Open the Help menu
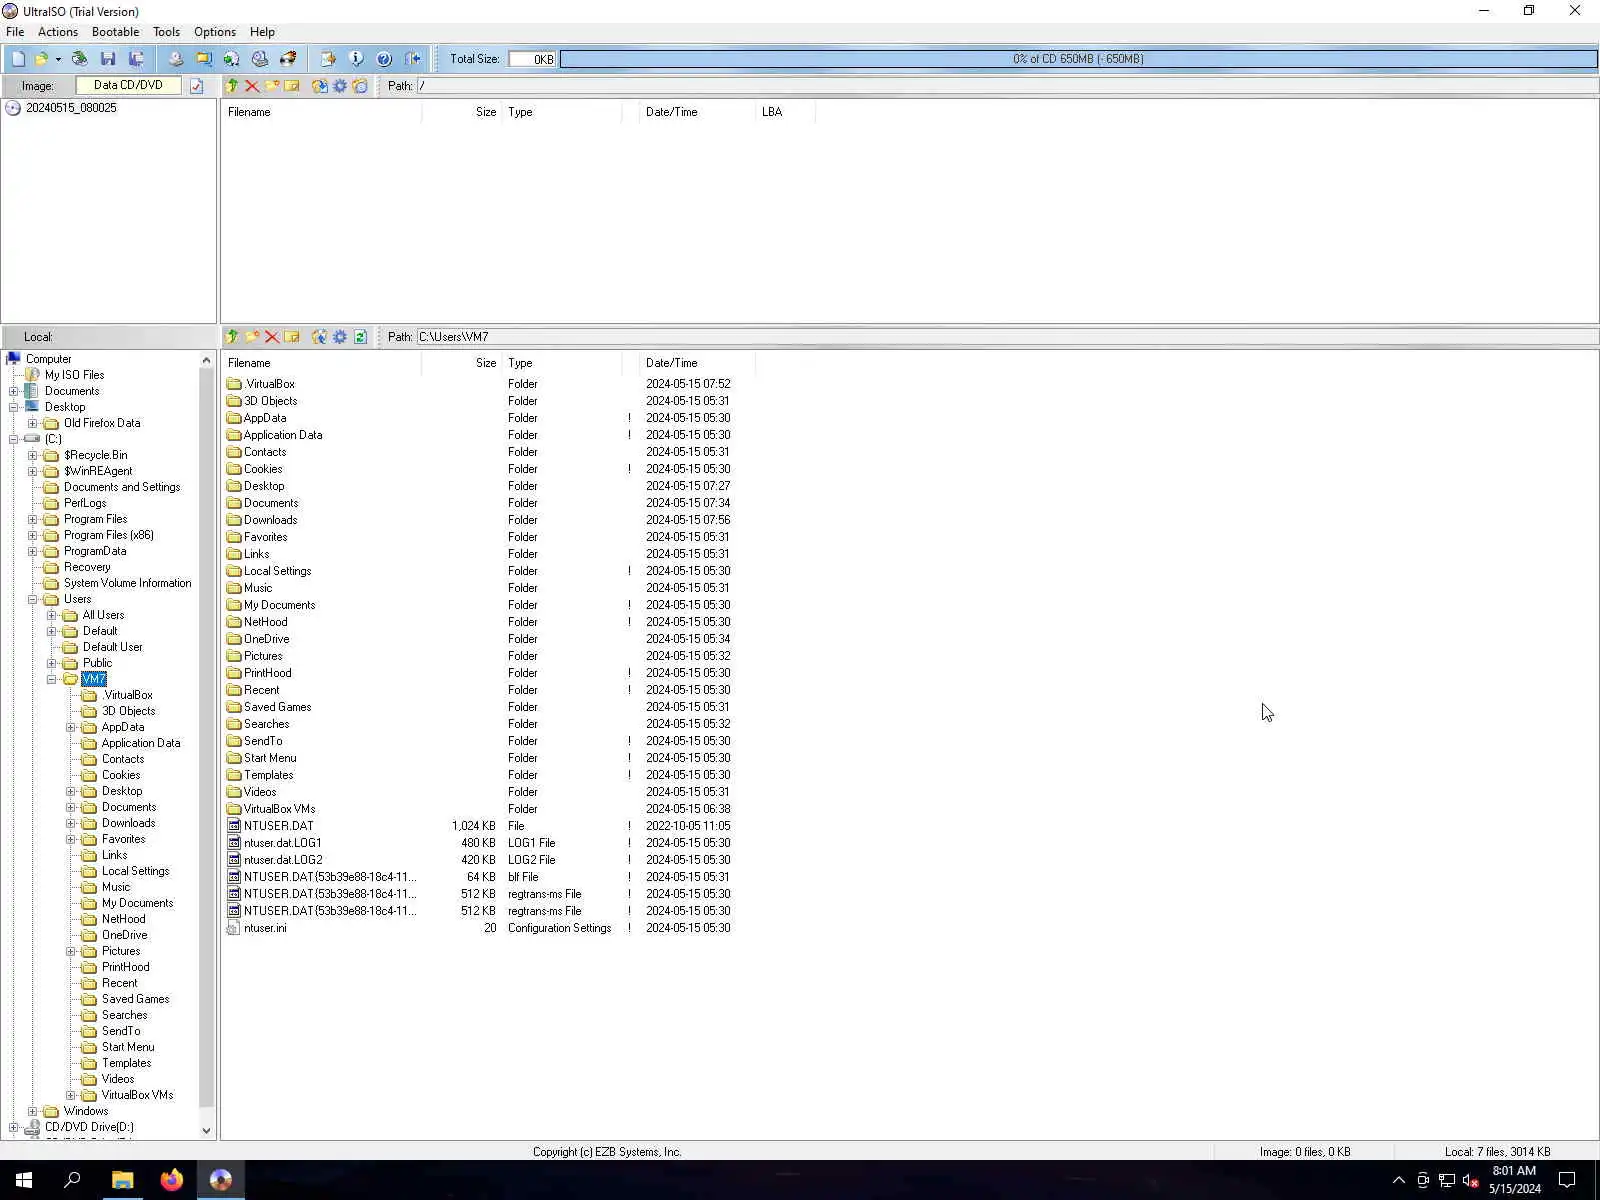This screenshot has width=1600, height=1200. point(262,32)
